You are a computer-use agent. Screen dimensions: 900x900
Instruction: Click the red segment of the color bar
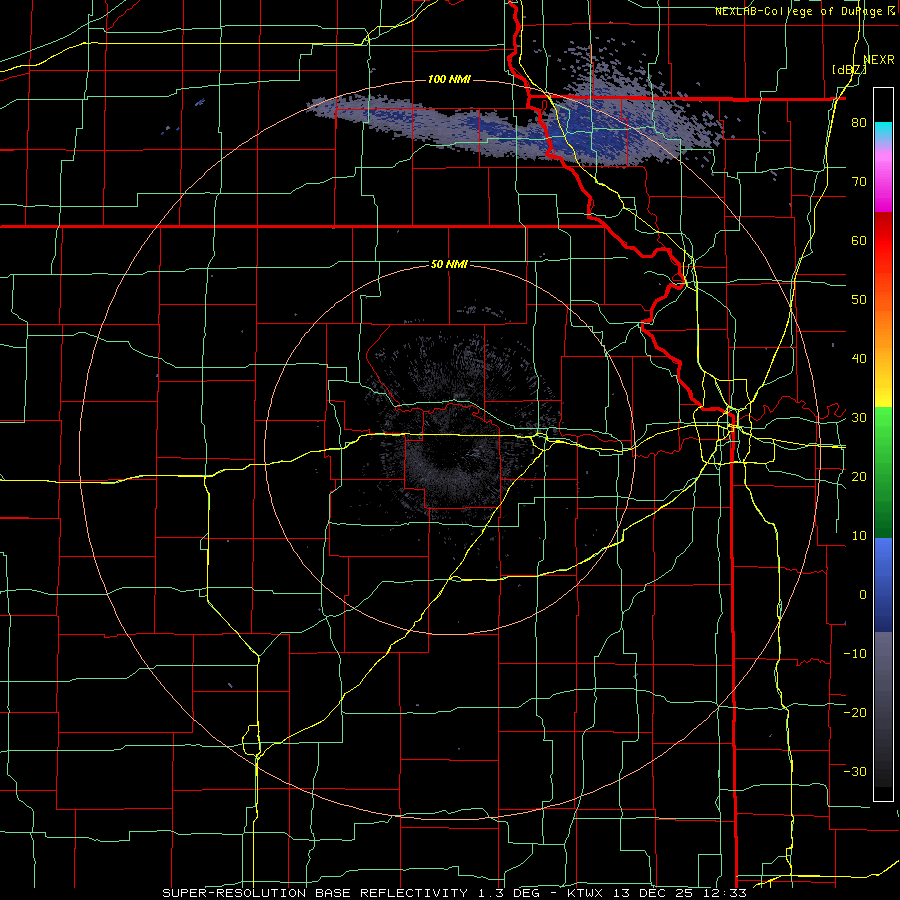pos(883,241)
